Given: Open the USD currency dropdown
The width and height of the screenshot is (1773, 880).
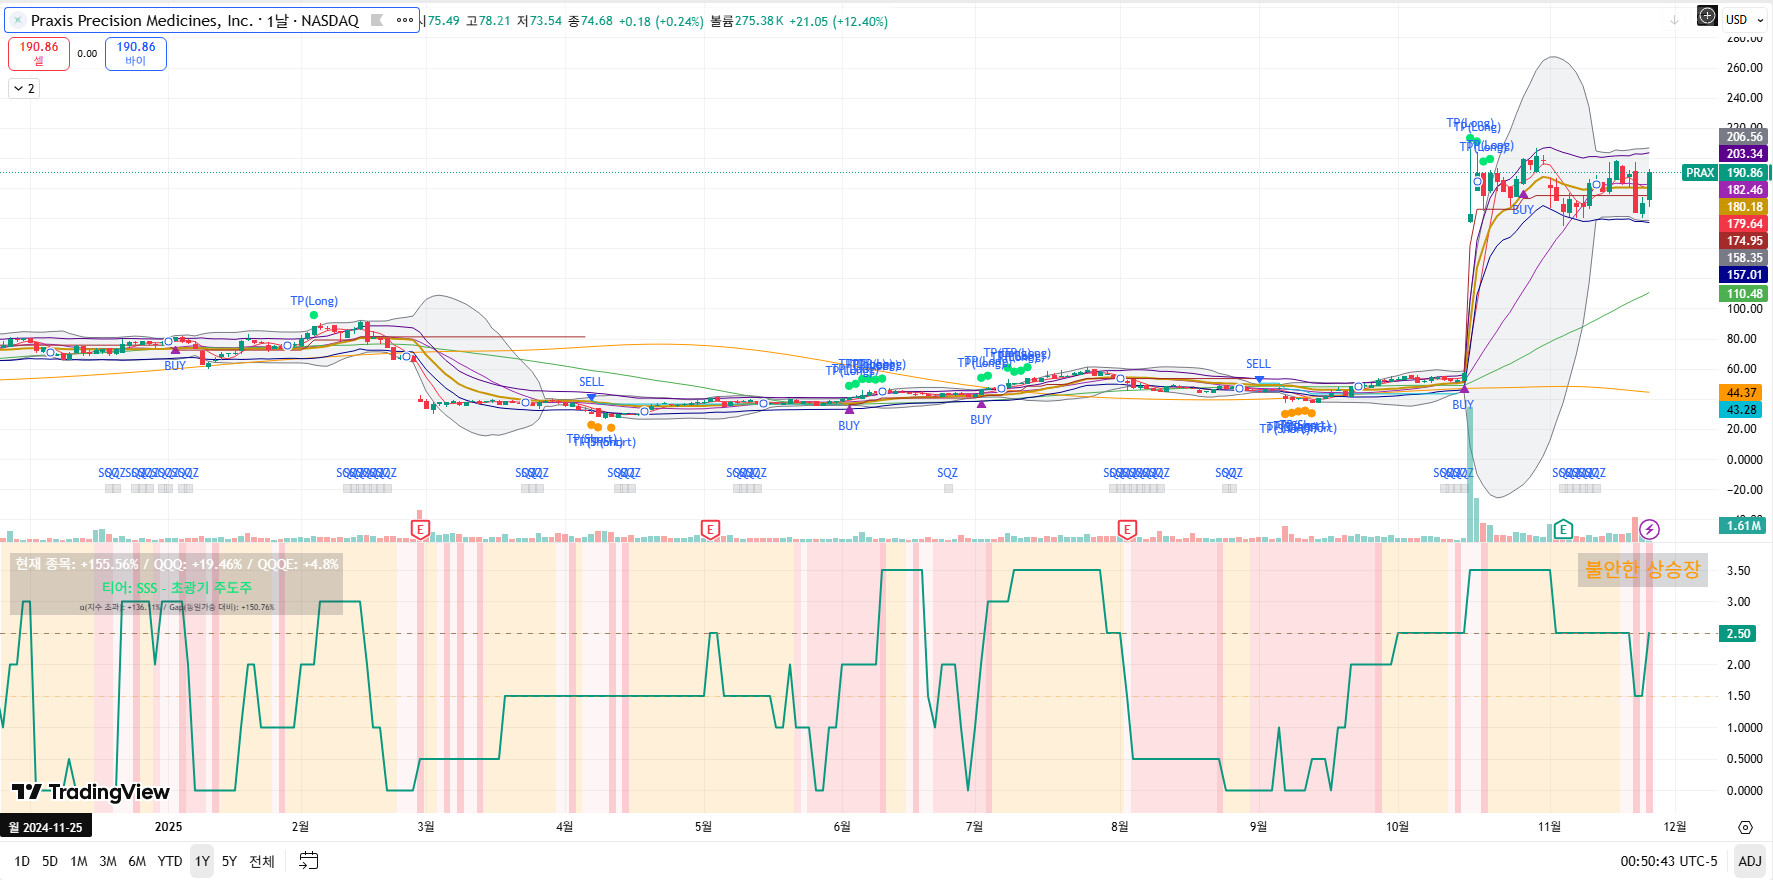Looking at the screenshot, I should (x=1743, y=19).
